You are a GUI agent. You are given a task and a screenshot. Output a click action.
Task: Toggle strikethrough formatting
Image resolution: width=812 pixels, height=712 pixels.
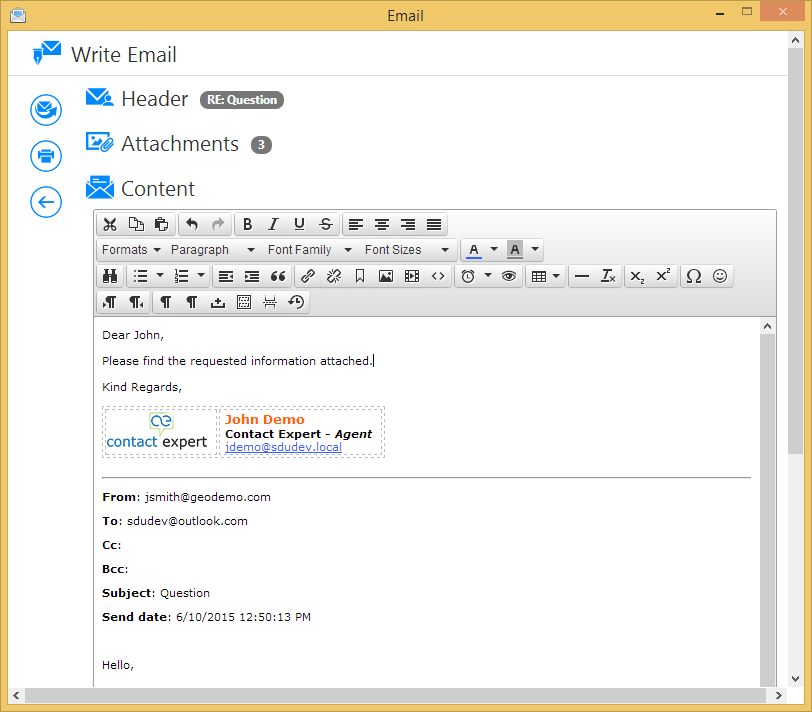[x=325, y=224]
